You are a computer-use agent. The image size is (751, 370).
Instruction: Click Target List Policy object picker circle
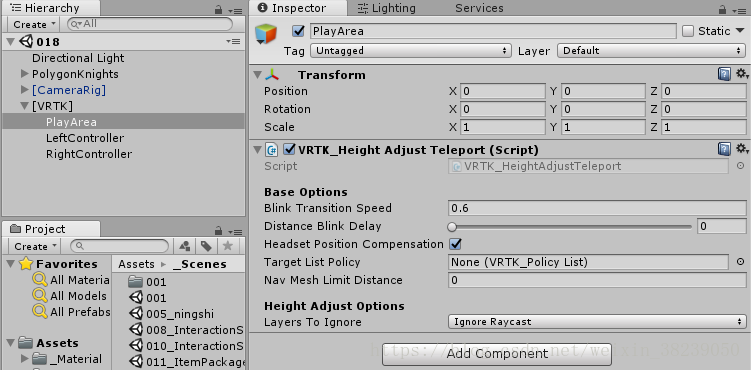click(x=740, y=262)
